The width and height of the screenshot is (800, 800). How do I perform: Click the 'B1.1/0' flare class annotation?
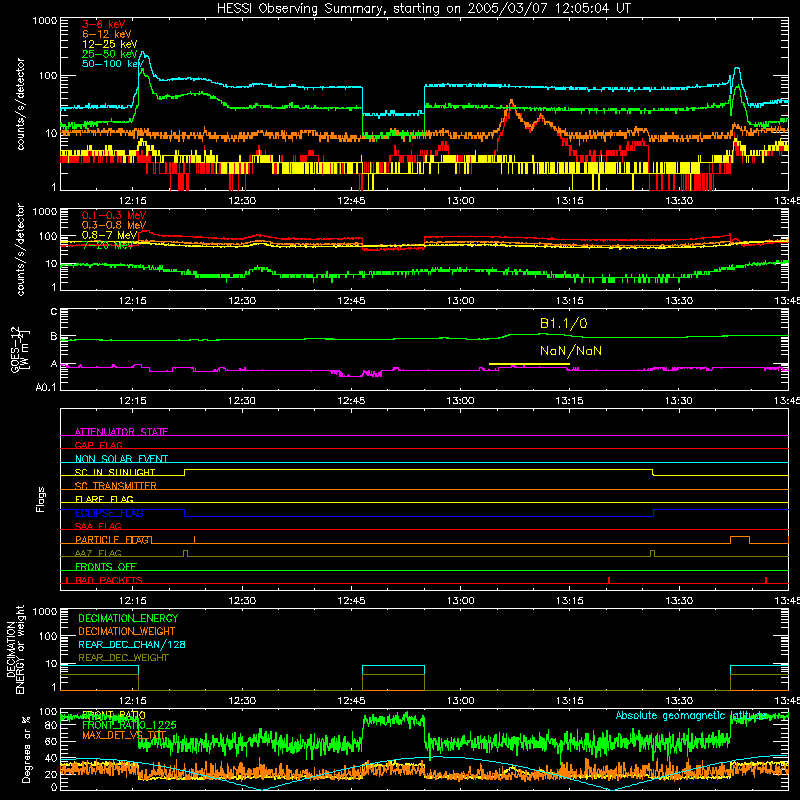coord(563,323)
